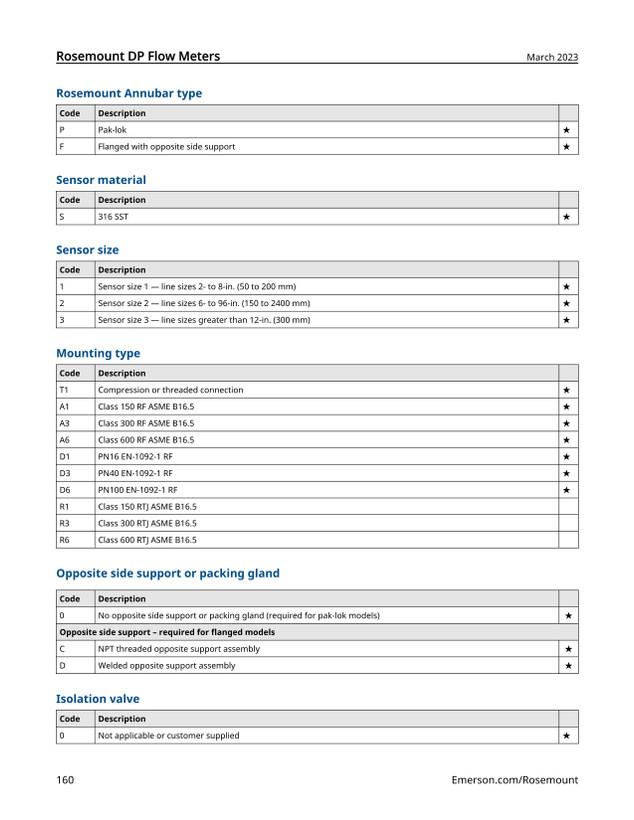The height and width of the screenshot is (820, 634).
Task: Click the page number 160
Action: click(x=65, y=780)
